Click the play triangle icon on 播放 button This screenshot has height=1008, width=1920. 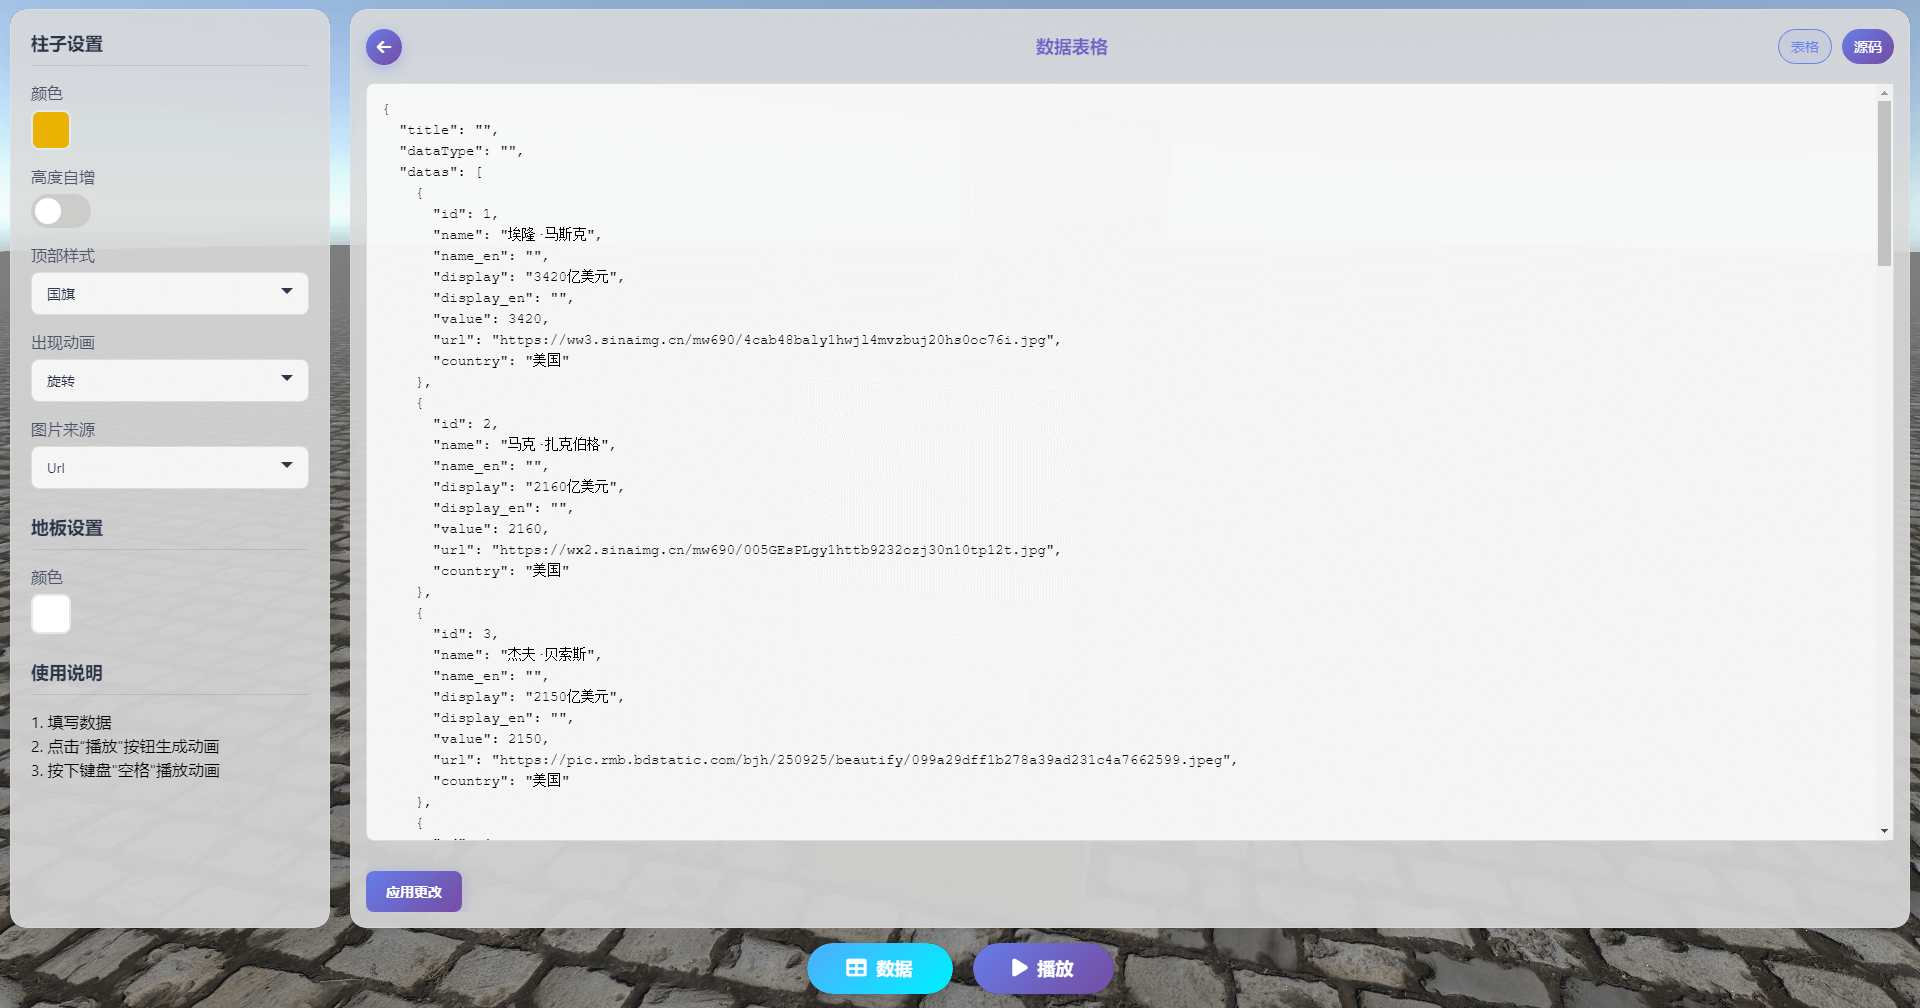(1019, 968)
